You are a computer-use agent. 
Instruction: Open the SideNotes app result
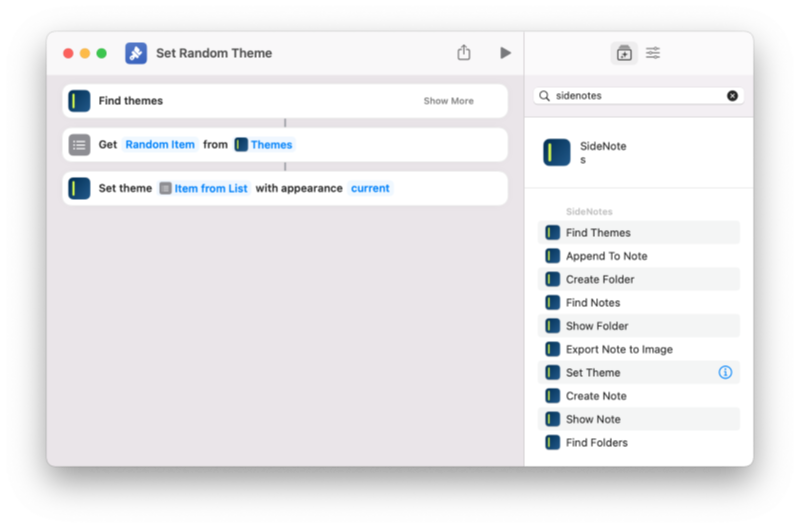click(x=638, y=153)
